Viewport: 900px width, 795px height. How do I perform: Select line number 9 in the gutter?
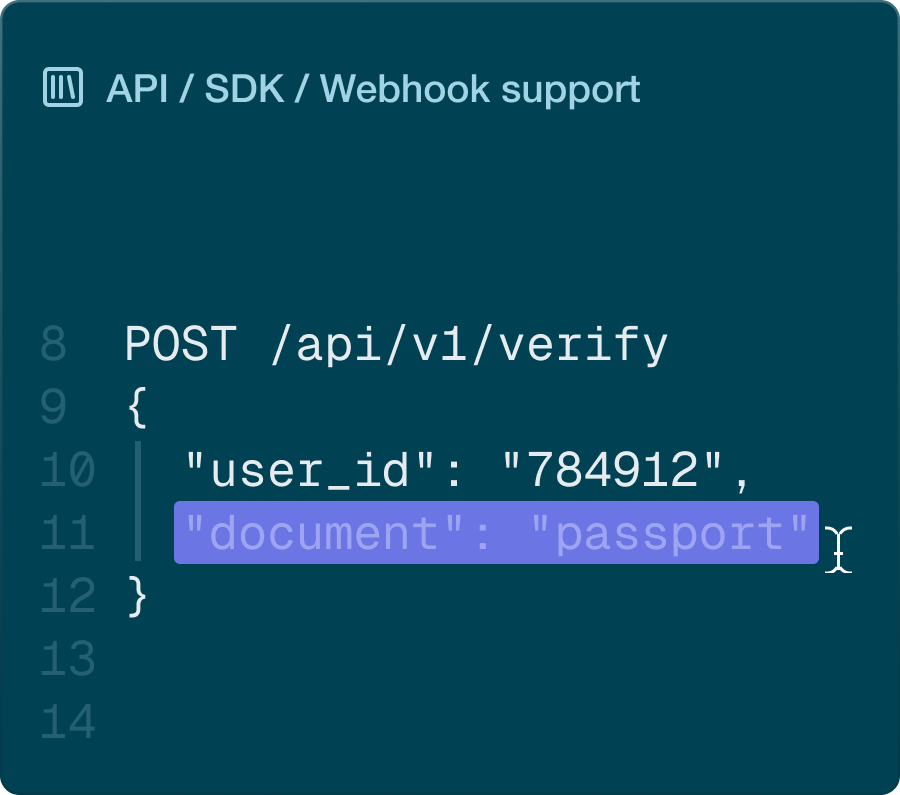pos(54,408)
